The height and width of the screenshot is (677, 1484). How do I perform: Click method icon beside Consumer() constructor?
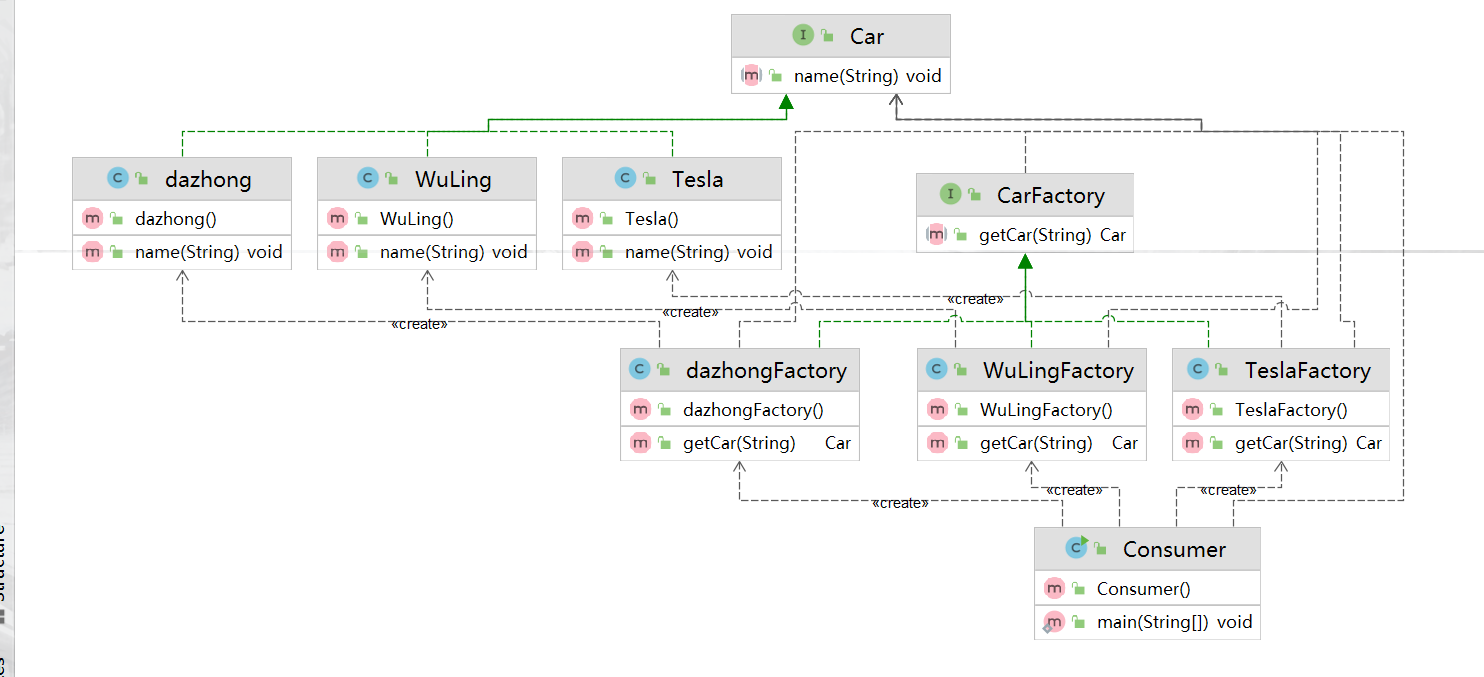point(1054,588)
